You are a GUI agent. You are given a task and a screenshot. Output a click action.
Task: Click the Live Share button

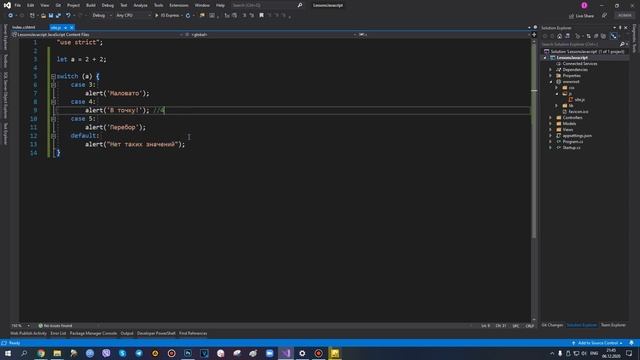click(582, 16)
